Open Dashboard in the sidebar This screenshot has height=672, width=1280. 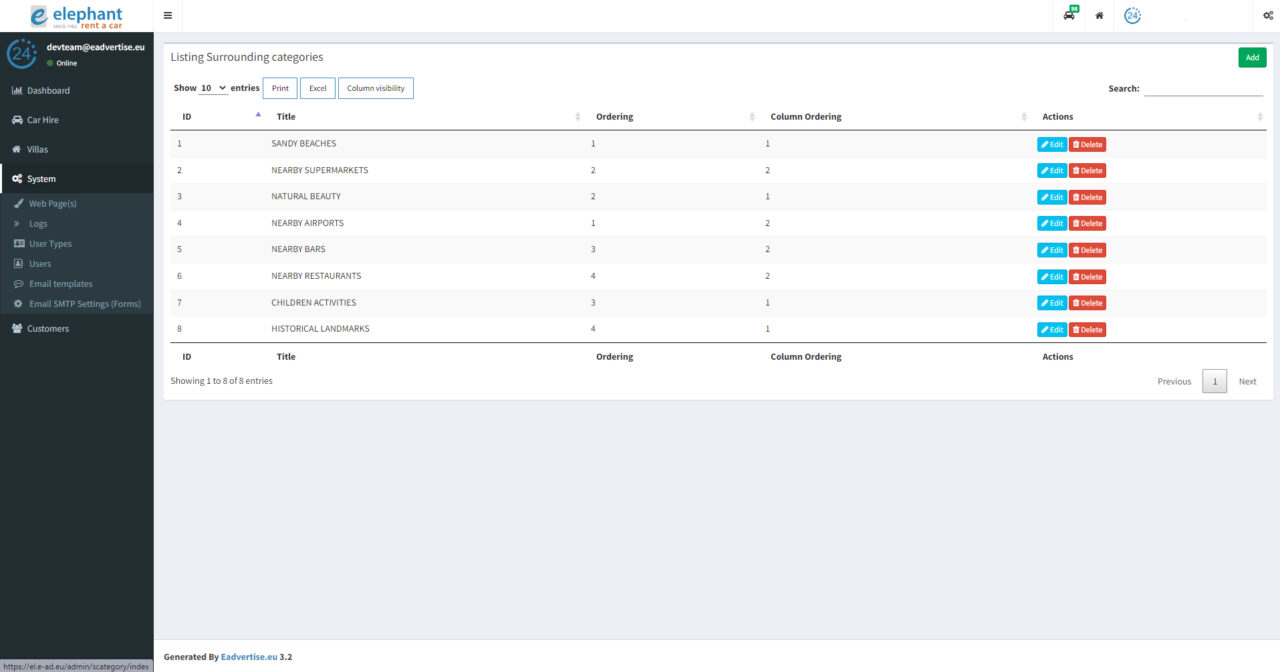[x=48, y=91]
